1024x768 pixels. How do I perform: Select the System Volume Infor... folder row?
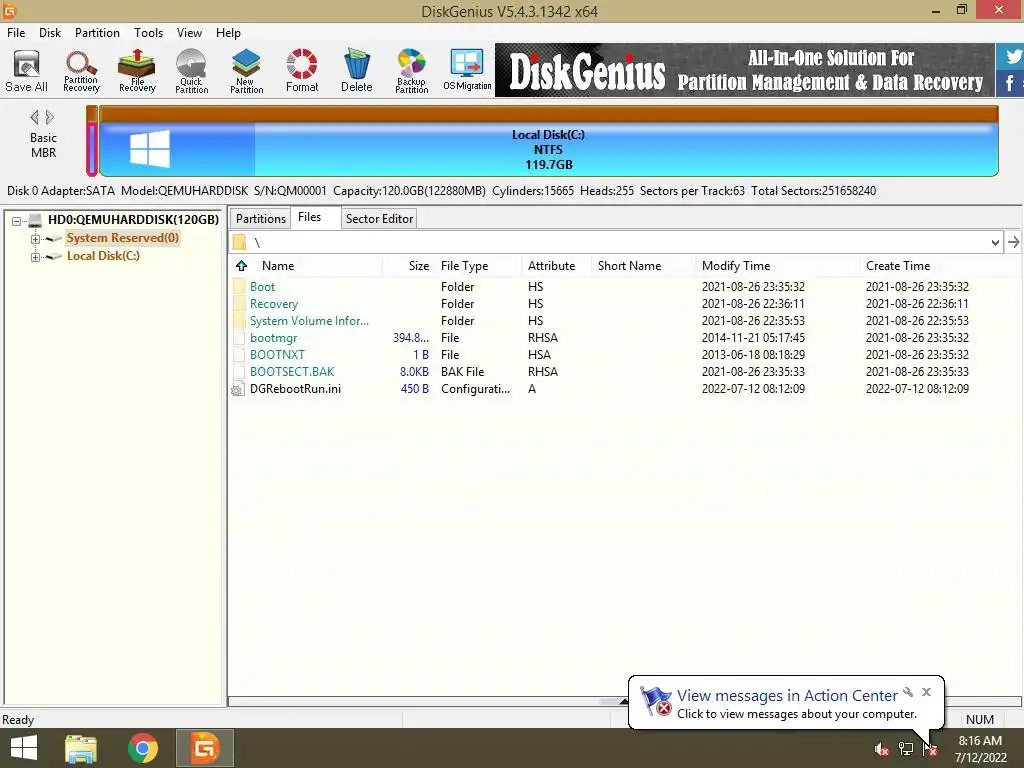624,321
